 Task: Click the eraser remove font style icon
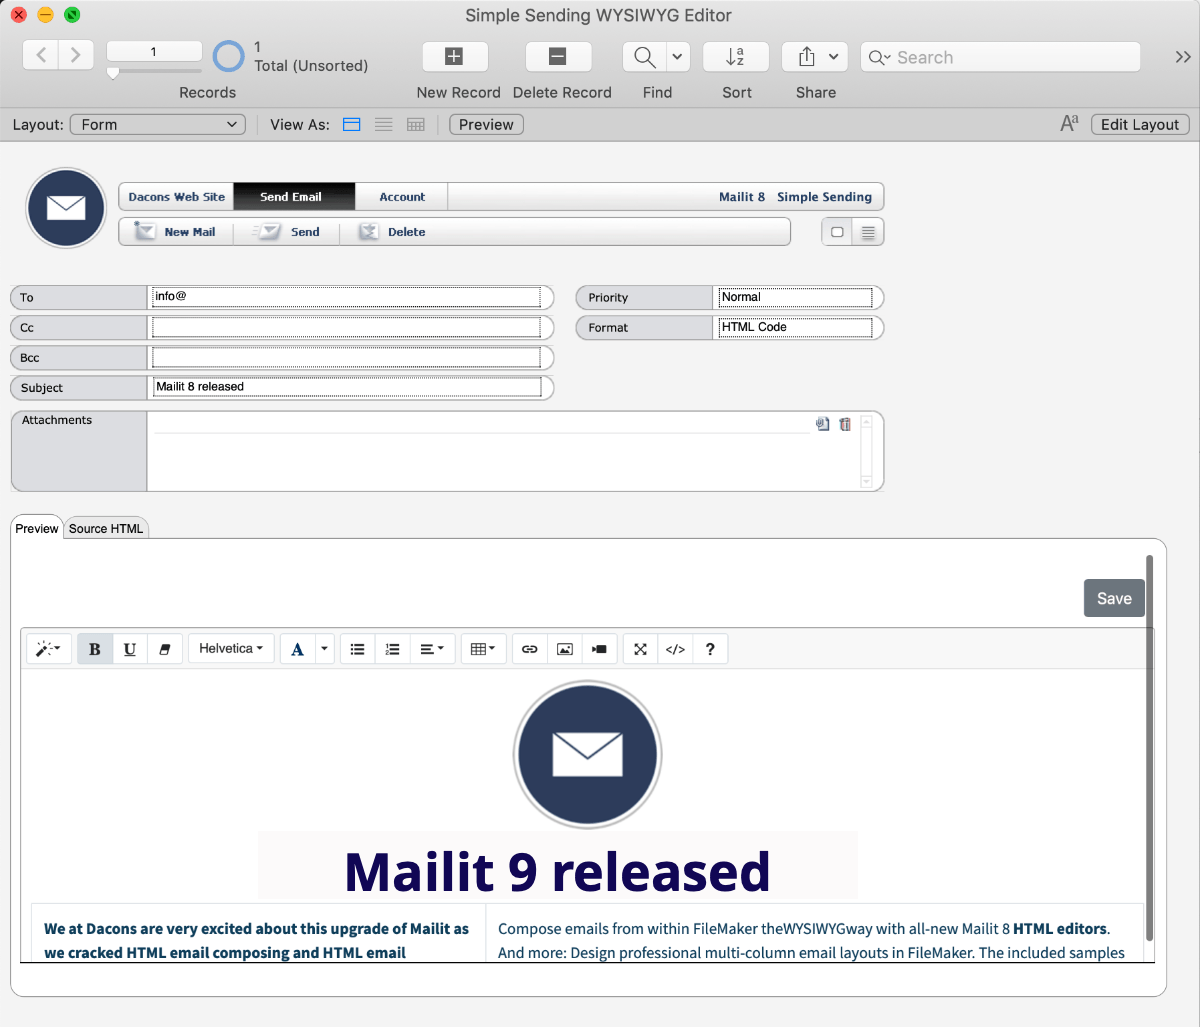pos(164,649)
